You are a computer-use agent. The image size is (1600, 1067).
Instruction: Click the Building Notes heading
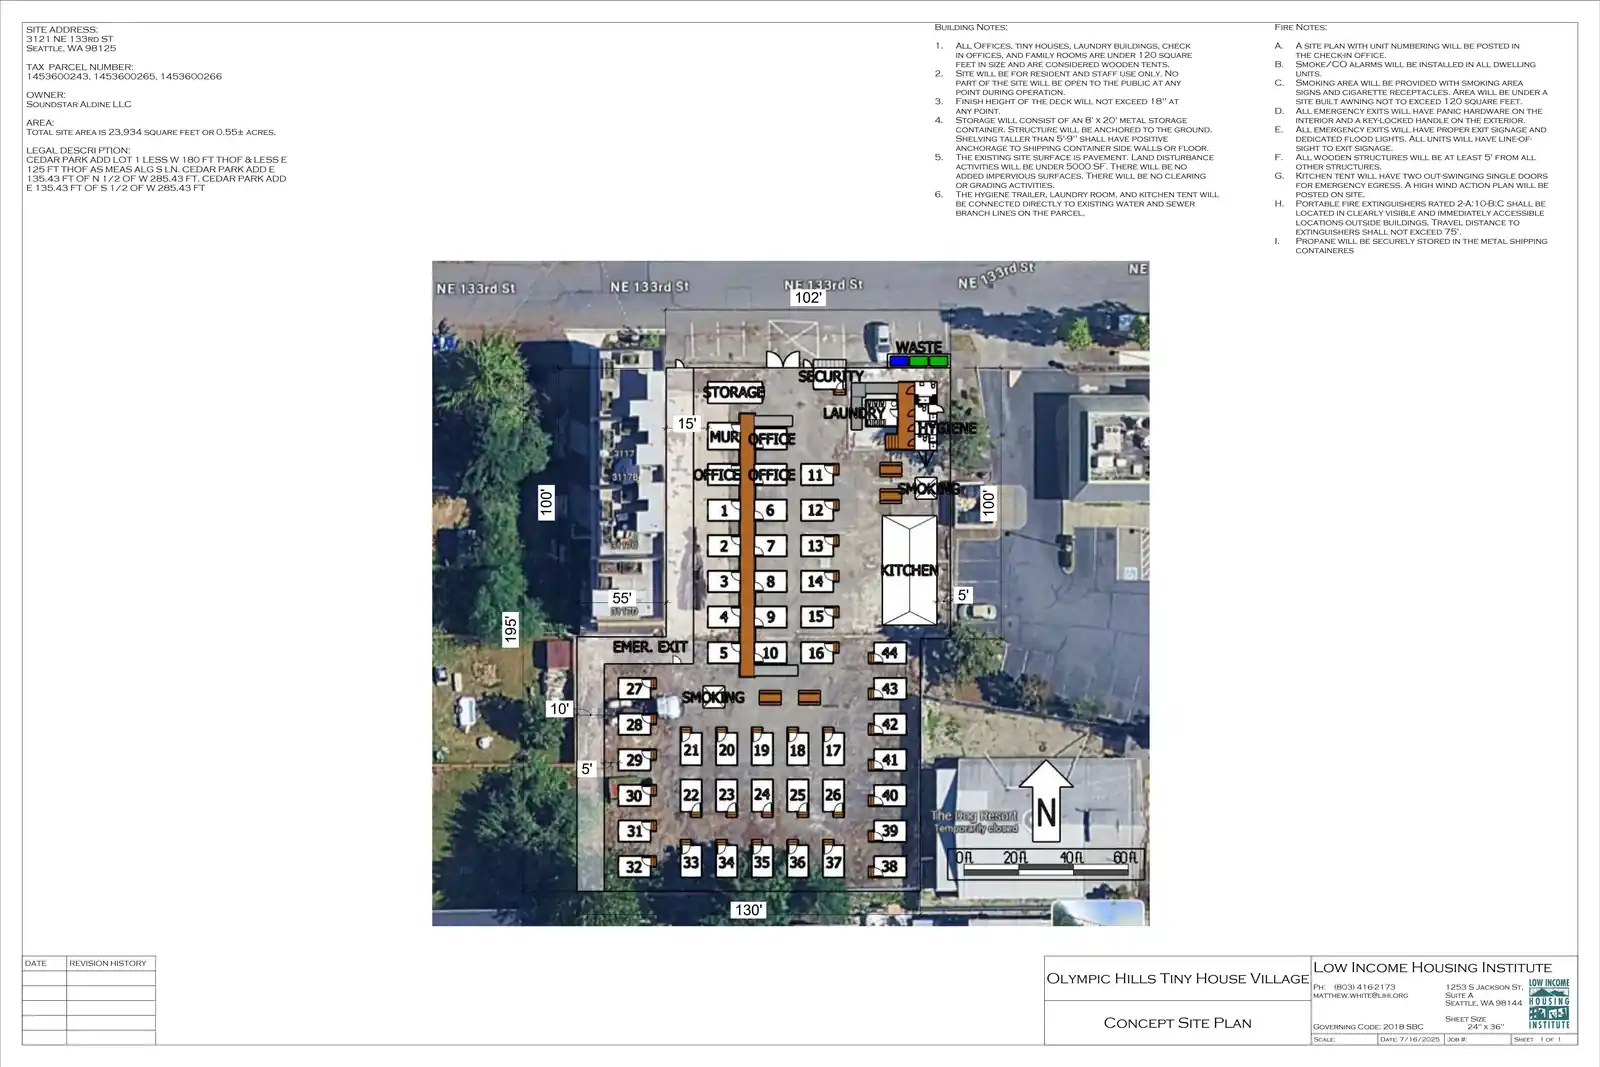tap(971, 27)
